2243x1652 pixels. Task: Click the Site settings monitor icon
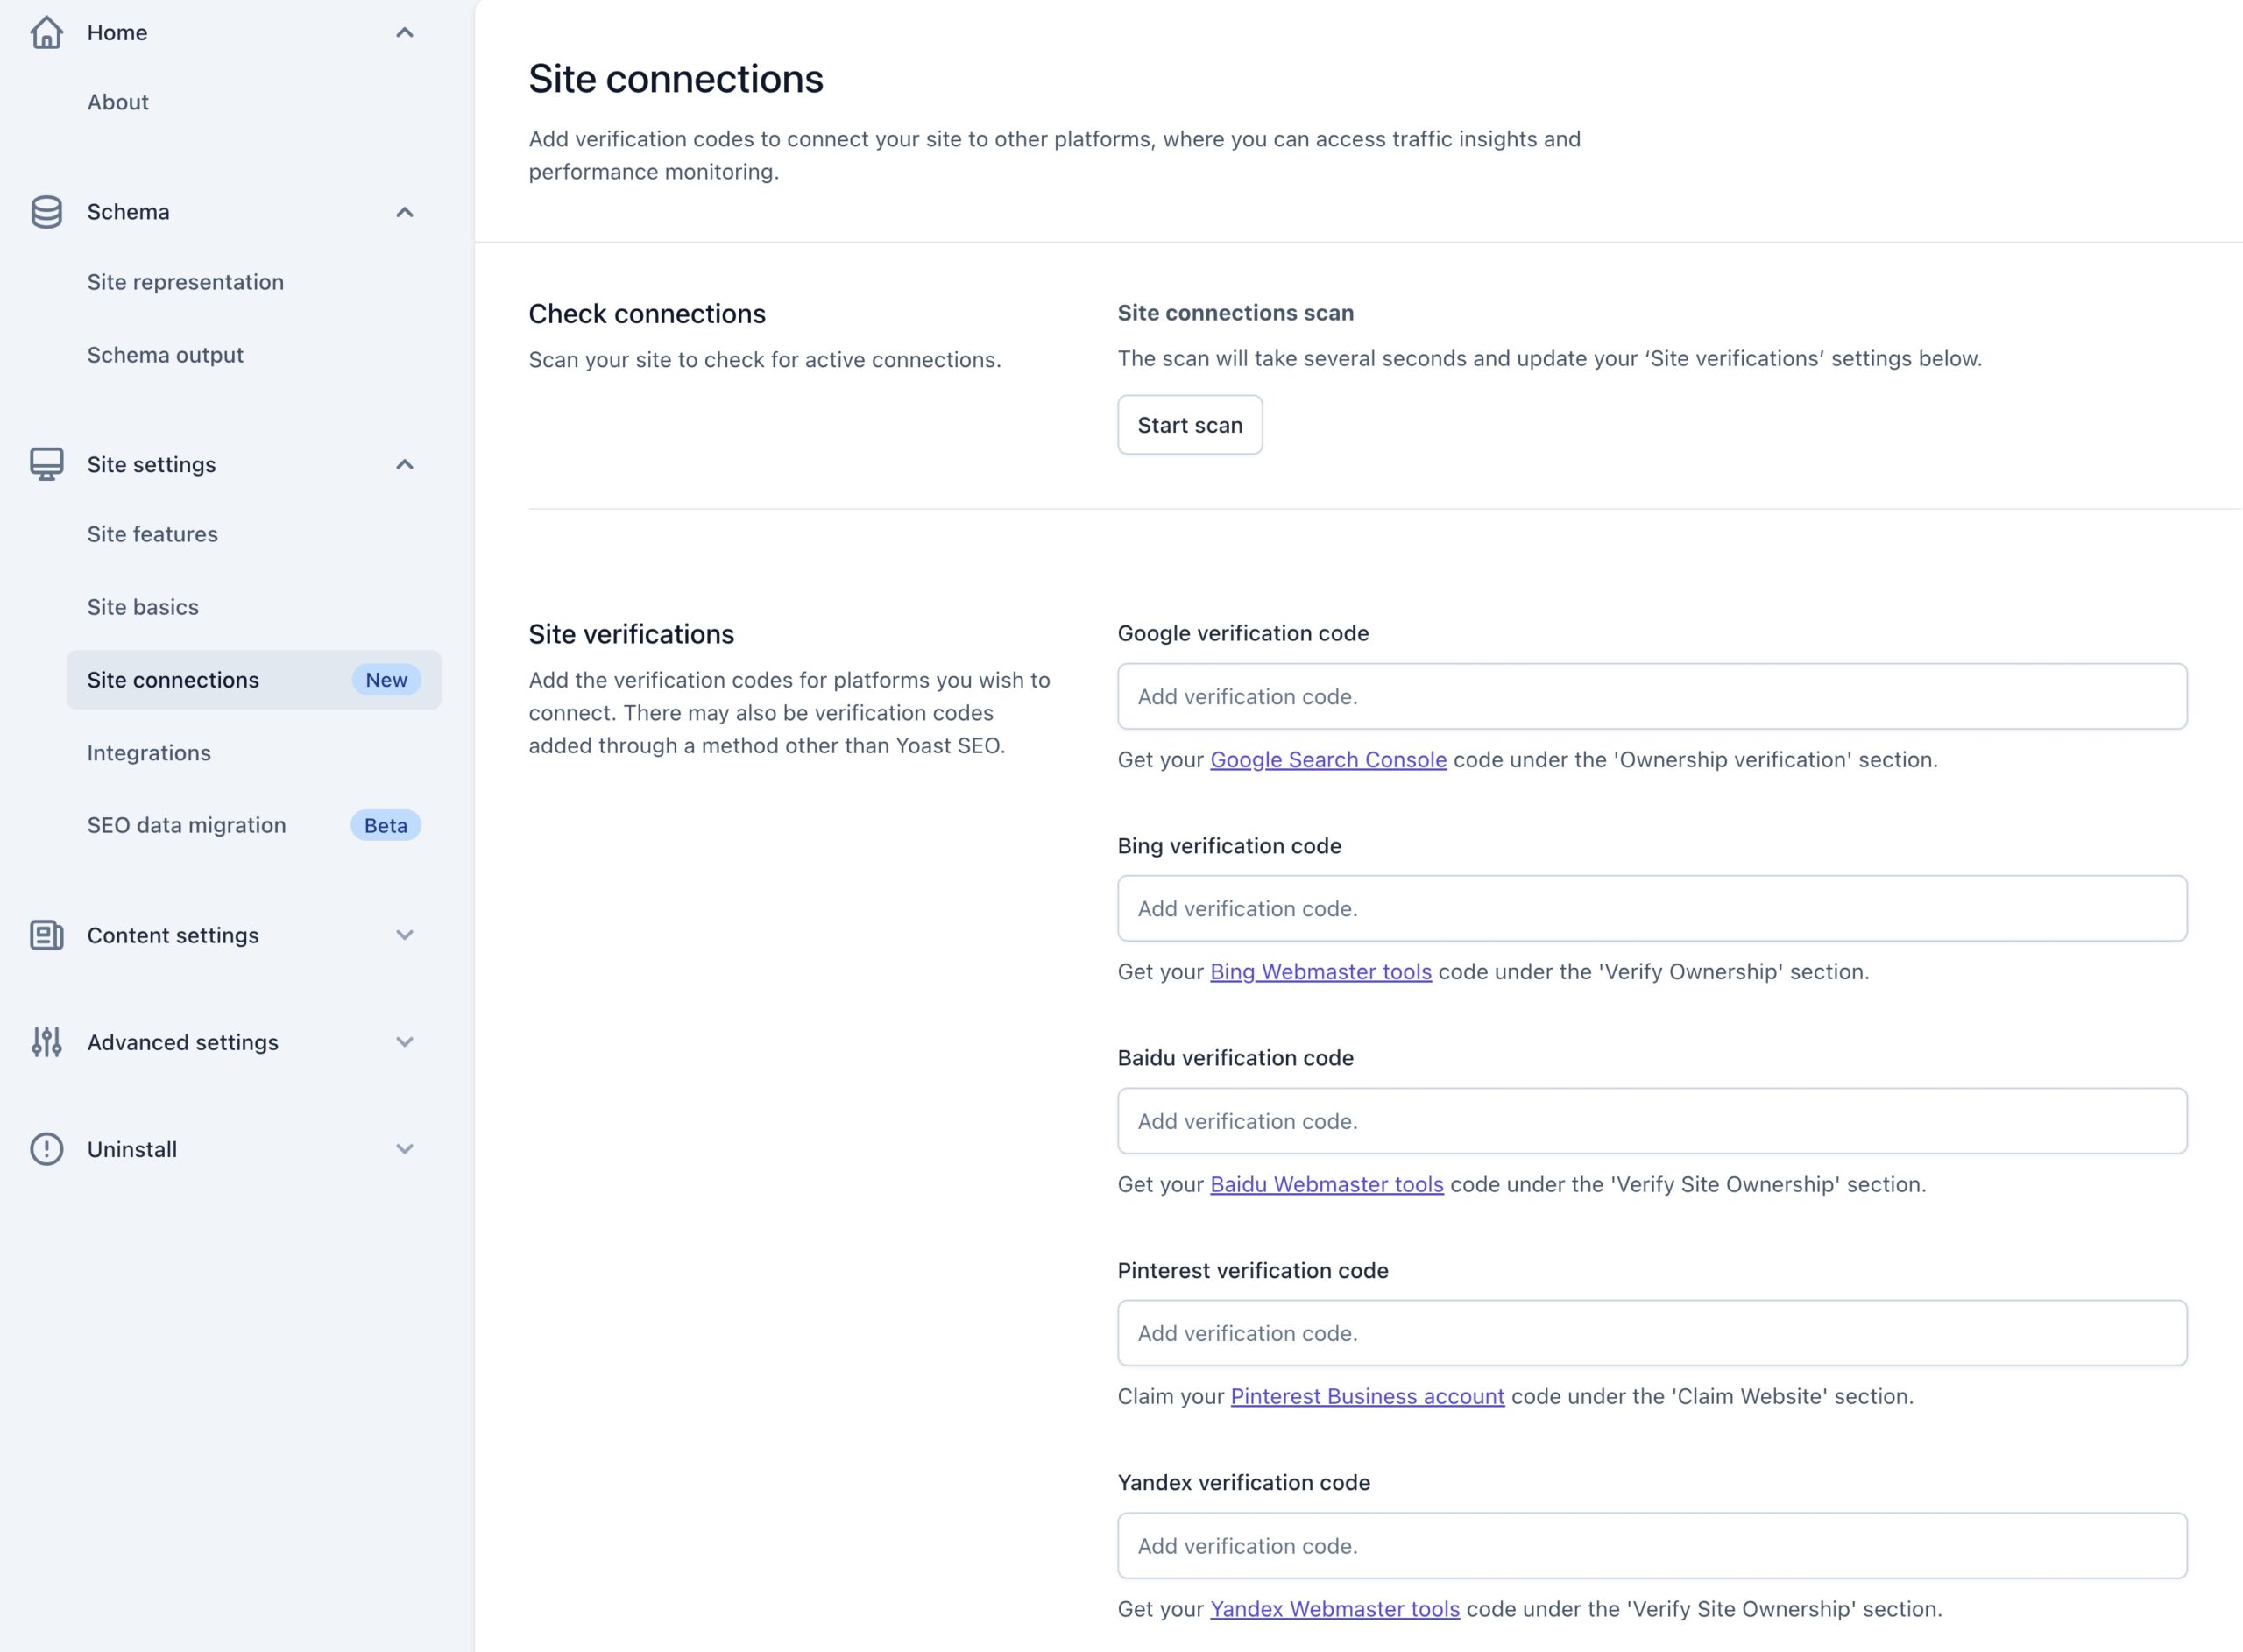point(46,464)
